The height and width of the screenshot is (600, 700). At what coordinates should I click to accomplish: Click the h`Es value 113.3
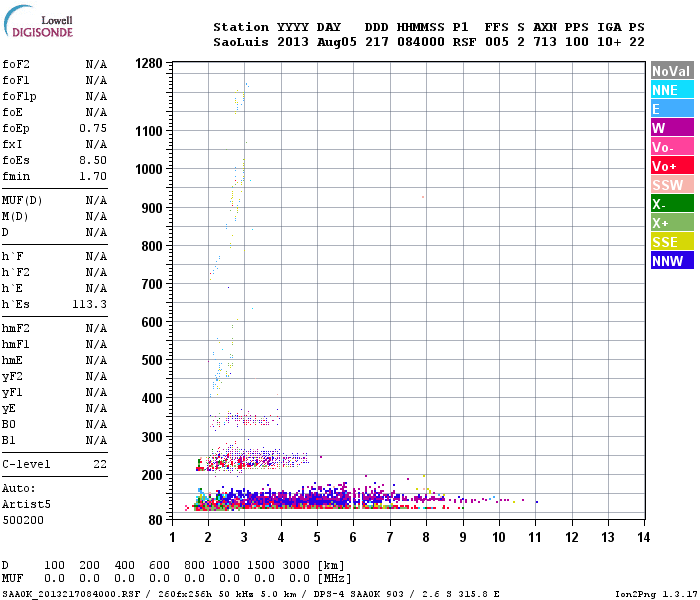[x=90, y=304]
